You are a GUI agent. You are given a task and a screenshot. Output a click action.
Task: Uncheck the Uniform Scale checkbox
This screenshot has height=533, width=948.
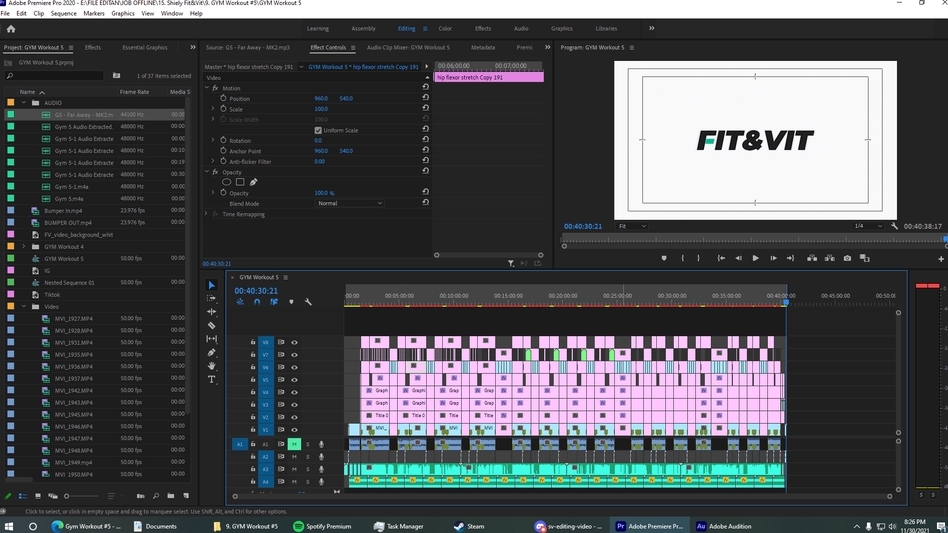pos(318,130)
